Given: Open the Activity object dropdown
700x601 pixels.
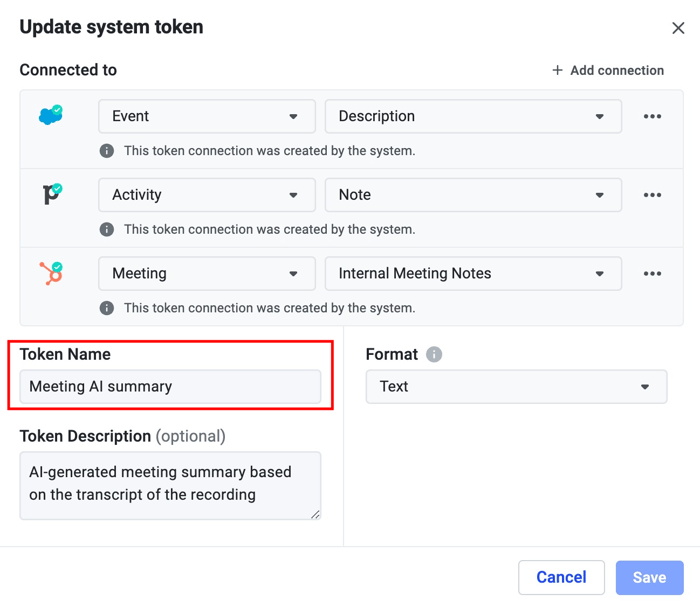Looking at the screenshot, I should 206,195.
